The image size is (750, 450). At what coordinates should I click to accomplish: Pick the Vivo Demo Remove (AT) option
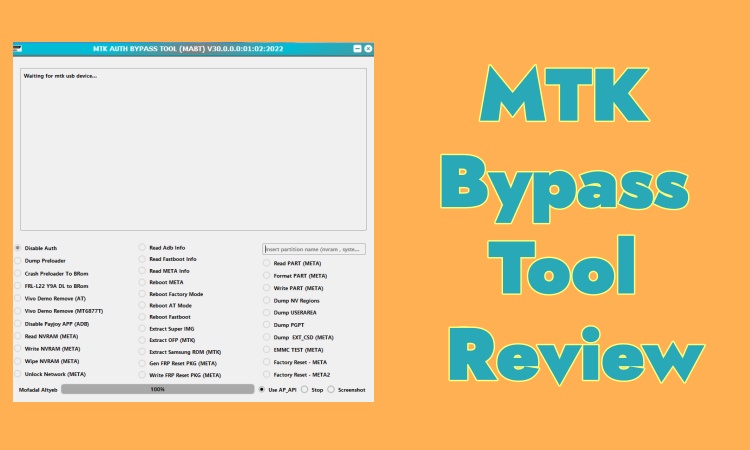coord(18,298)
